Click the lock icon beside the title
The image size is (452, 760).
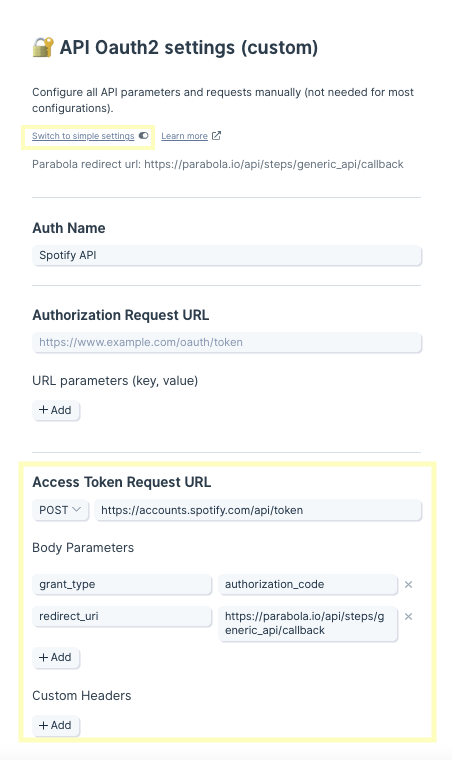(43, 48)
